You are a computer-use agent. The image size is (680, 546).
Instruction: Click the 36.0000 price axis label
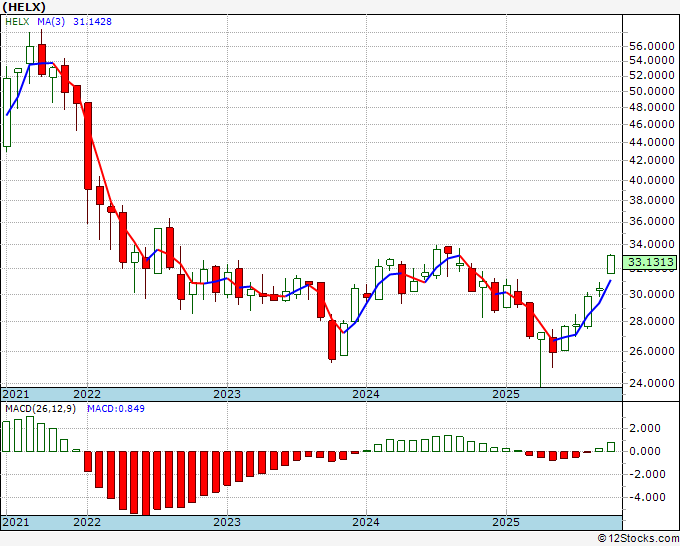651,222
